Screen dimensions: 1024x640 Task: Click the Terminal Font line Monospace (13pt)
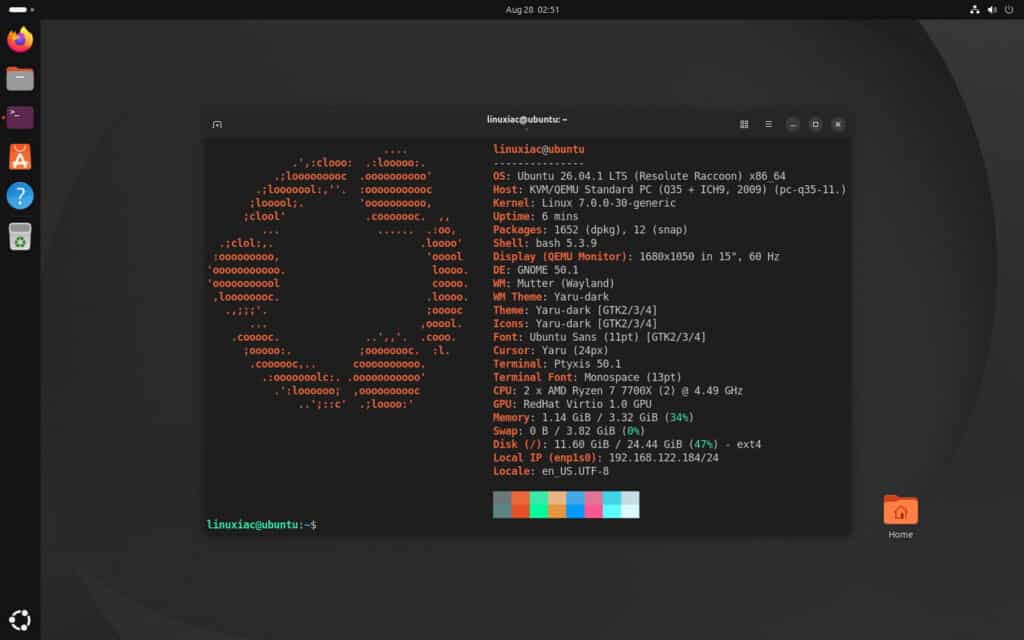pyautogui.click(x=587, y=377)
